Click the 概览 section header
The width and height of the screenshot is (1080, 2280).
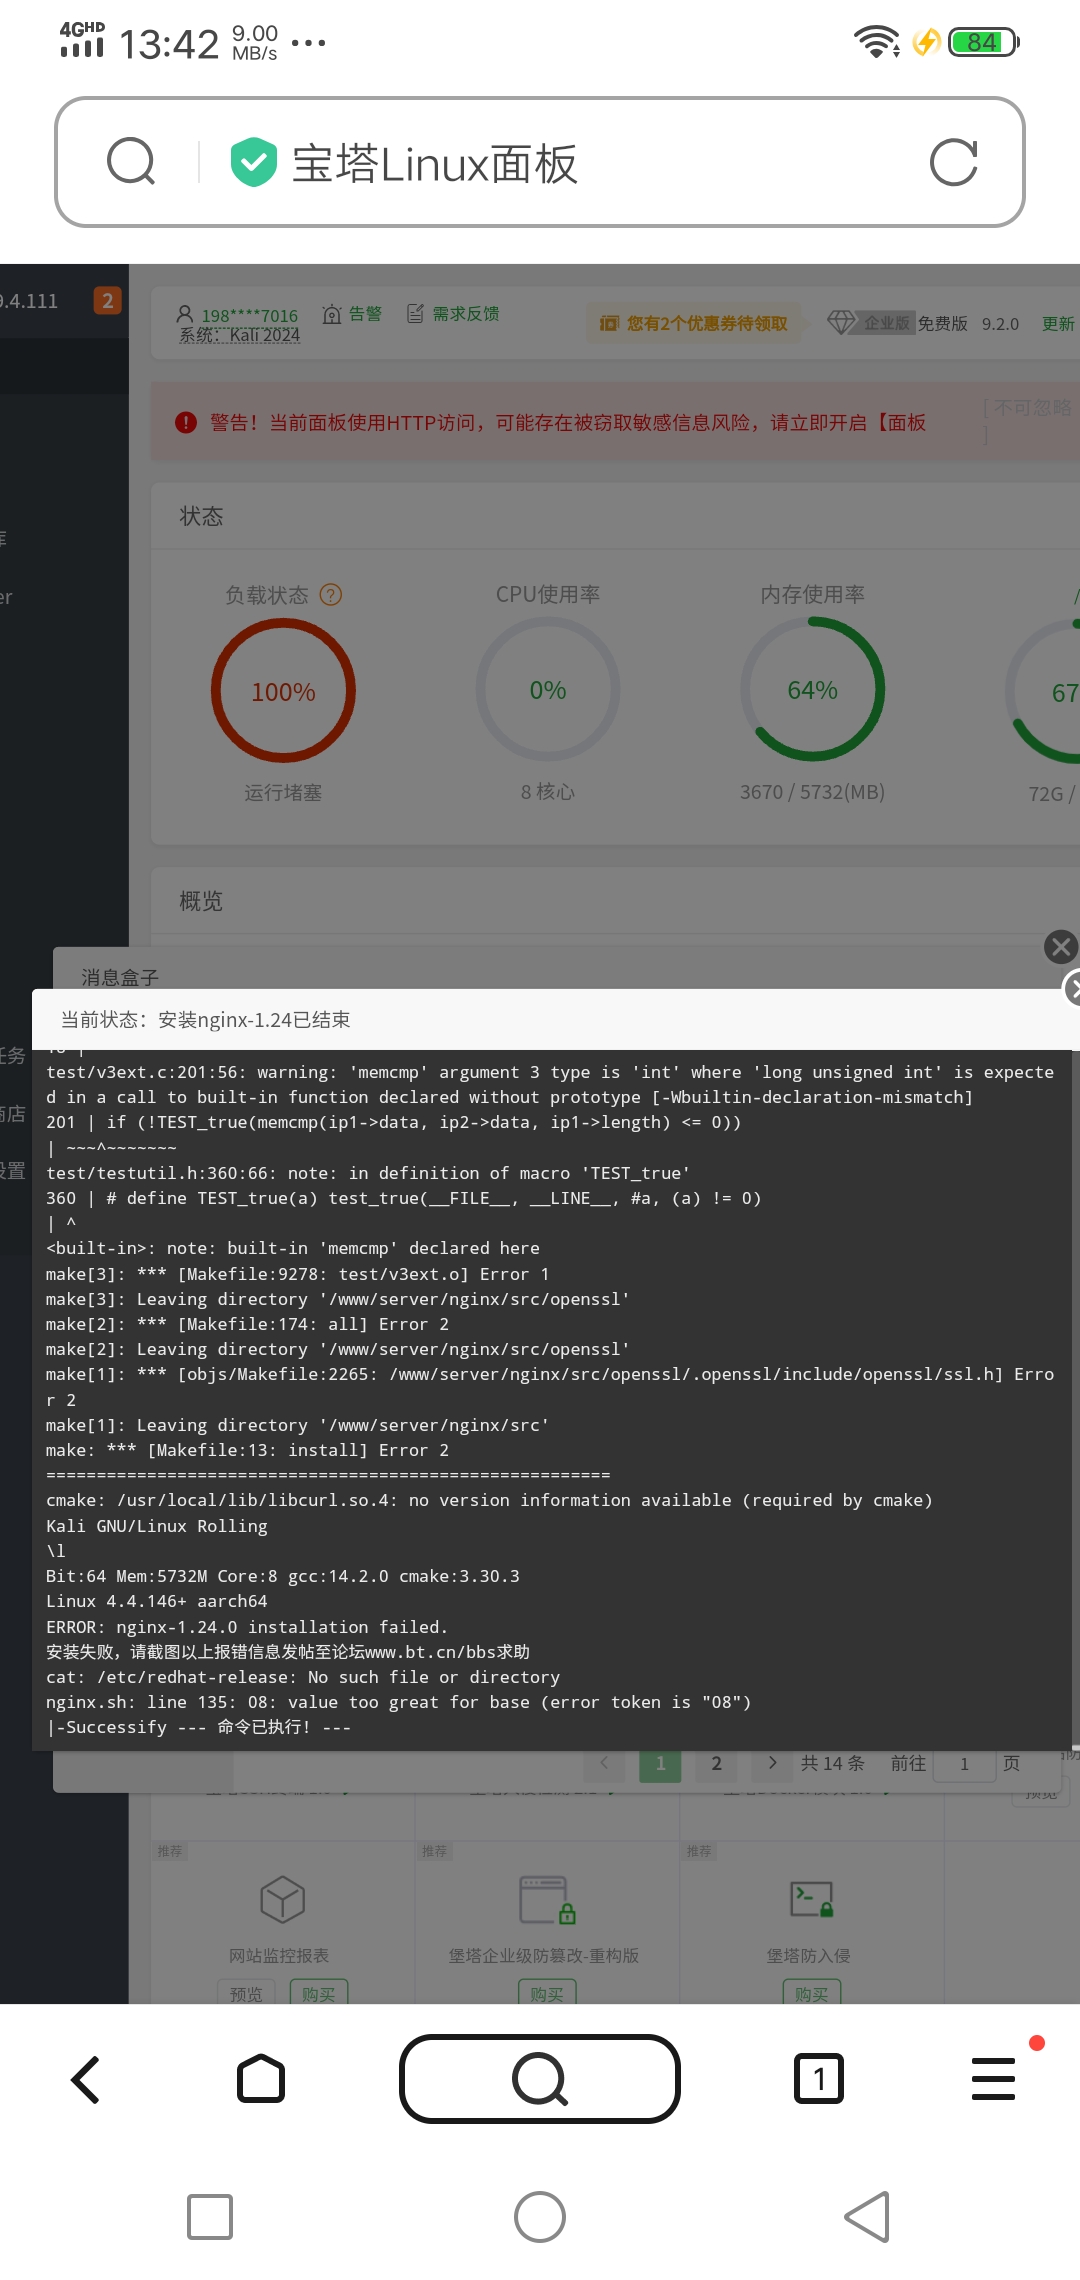tap(201, 901)
